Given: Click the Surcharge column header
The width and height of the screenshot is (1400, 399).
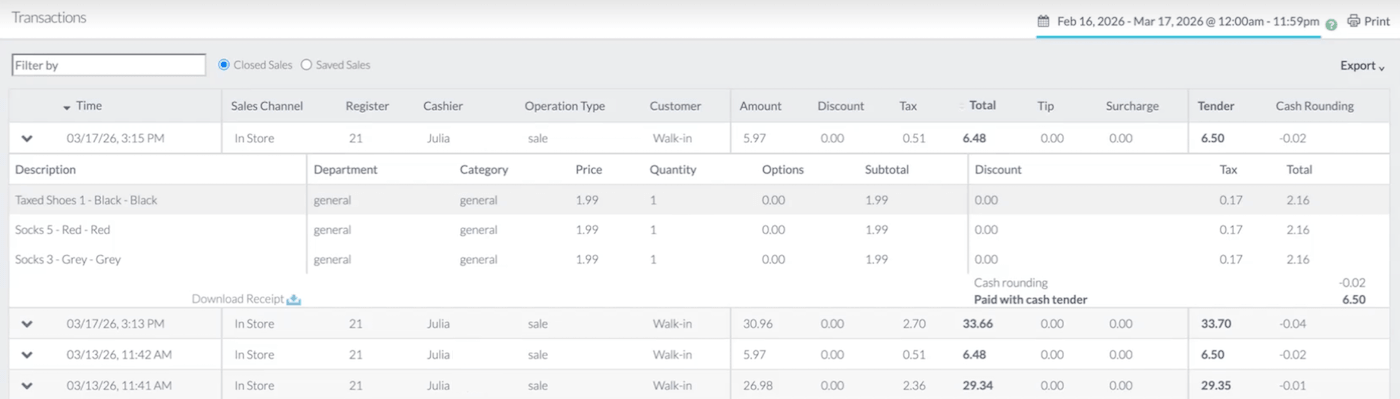Looking at the screenshot, I should pyautogui.click(x=1132, y=106).
